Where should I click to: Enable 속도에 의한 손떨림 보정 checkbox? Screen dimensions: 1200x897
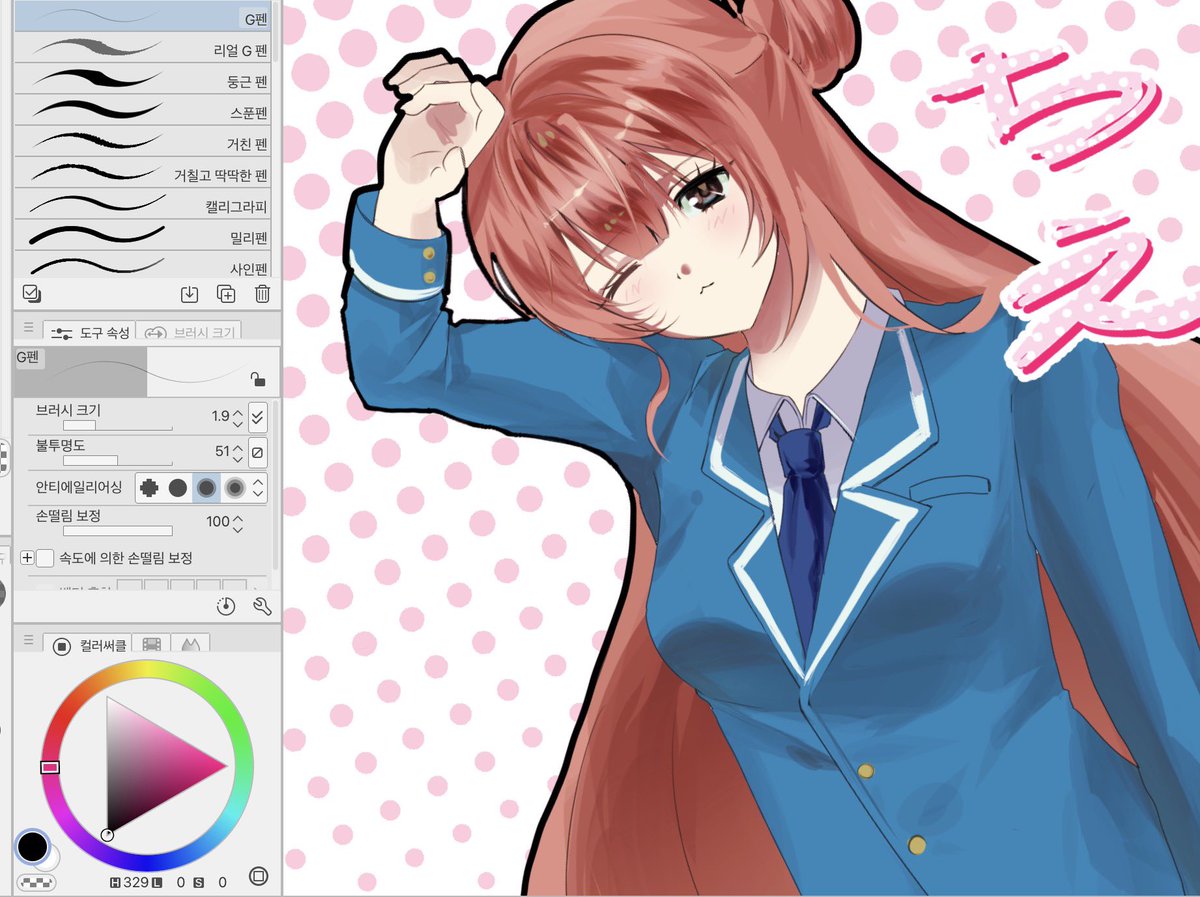pos(44,558)
